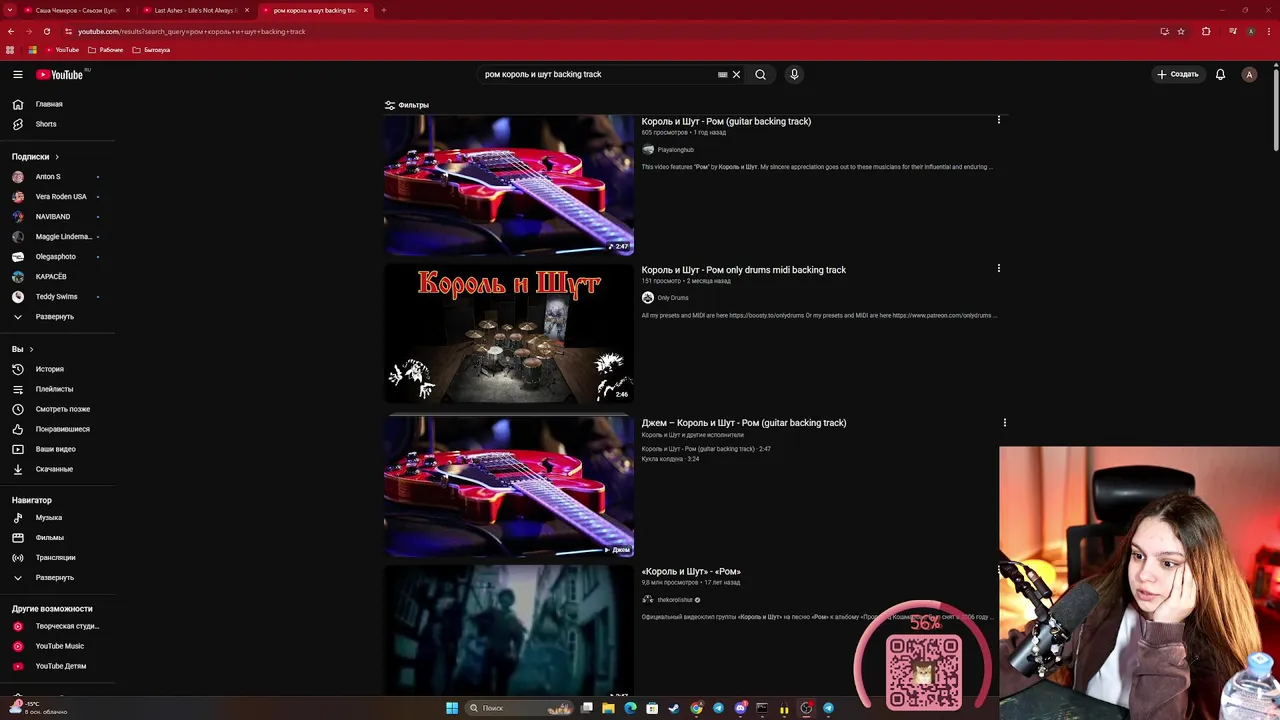Click the Создать button
1280x720 pixels.
[1178, 74]
